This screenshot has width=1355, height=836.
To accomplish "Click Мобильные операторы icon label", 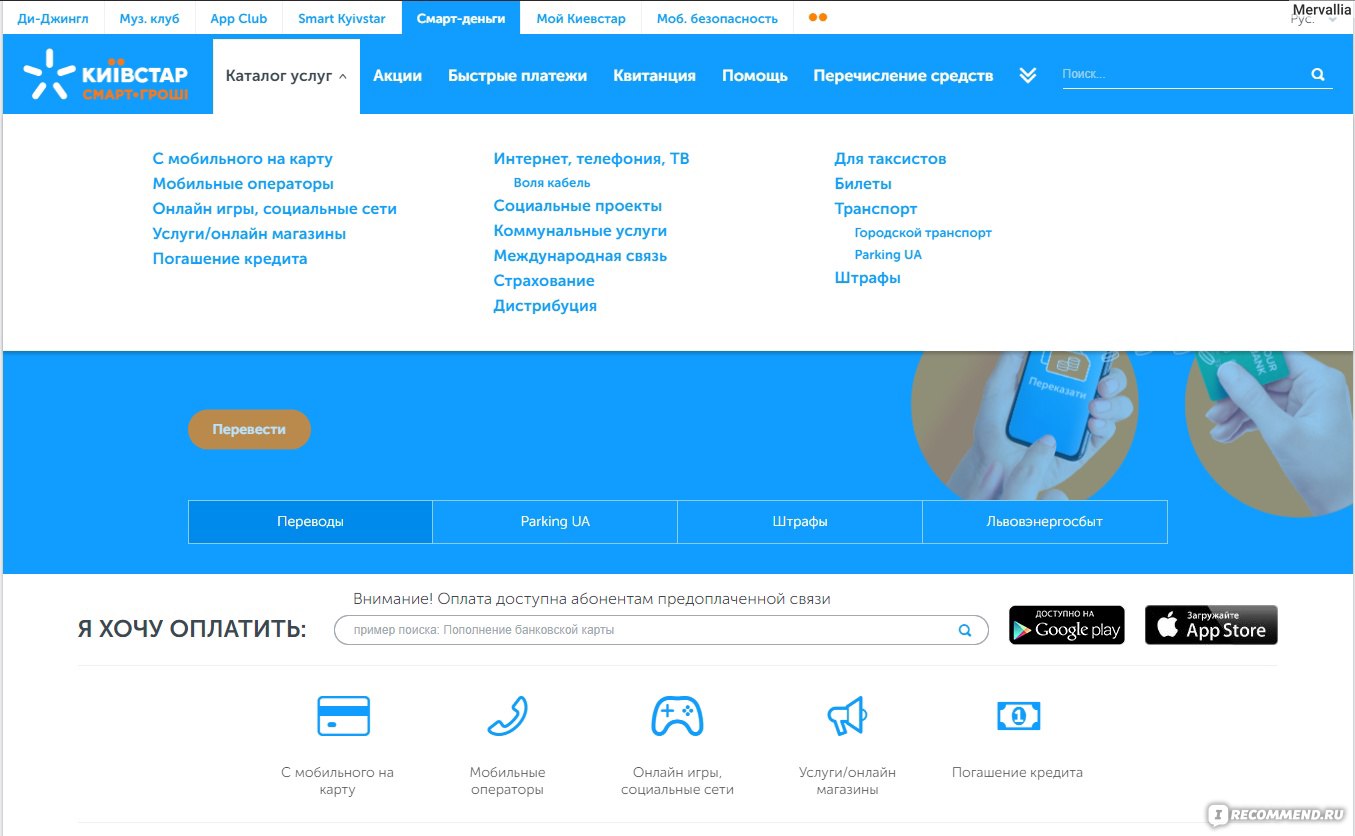I will (x=507, y=781).
